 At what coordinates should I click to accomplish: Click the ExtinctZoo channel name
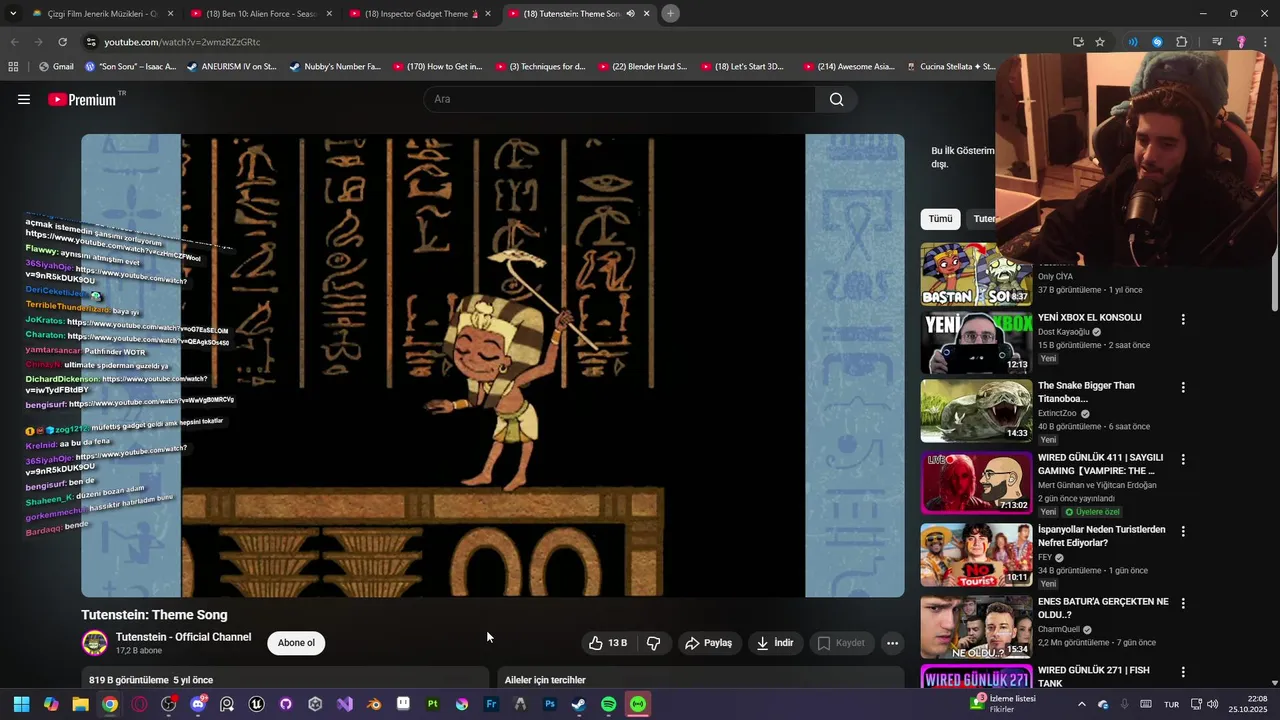pyautogui.click(x=1057, y=413)
